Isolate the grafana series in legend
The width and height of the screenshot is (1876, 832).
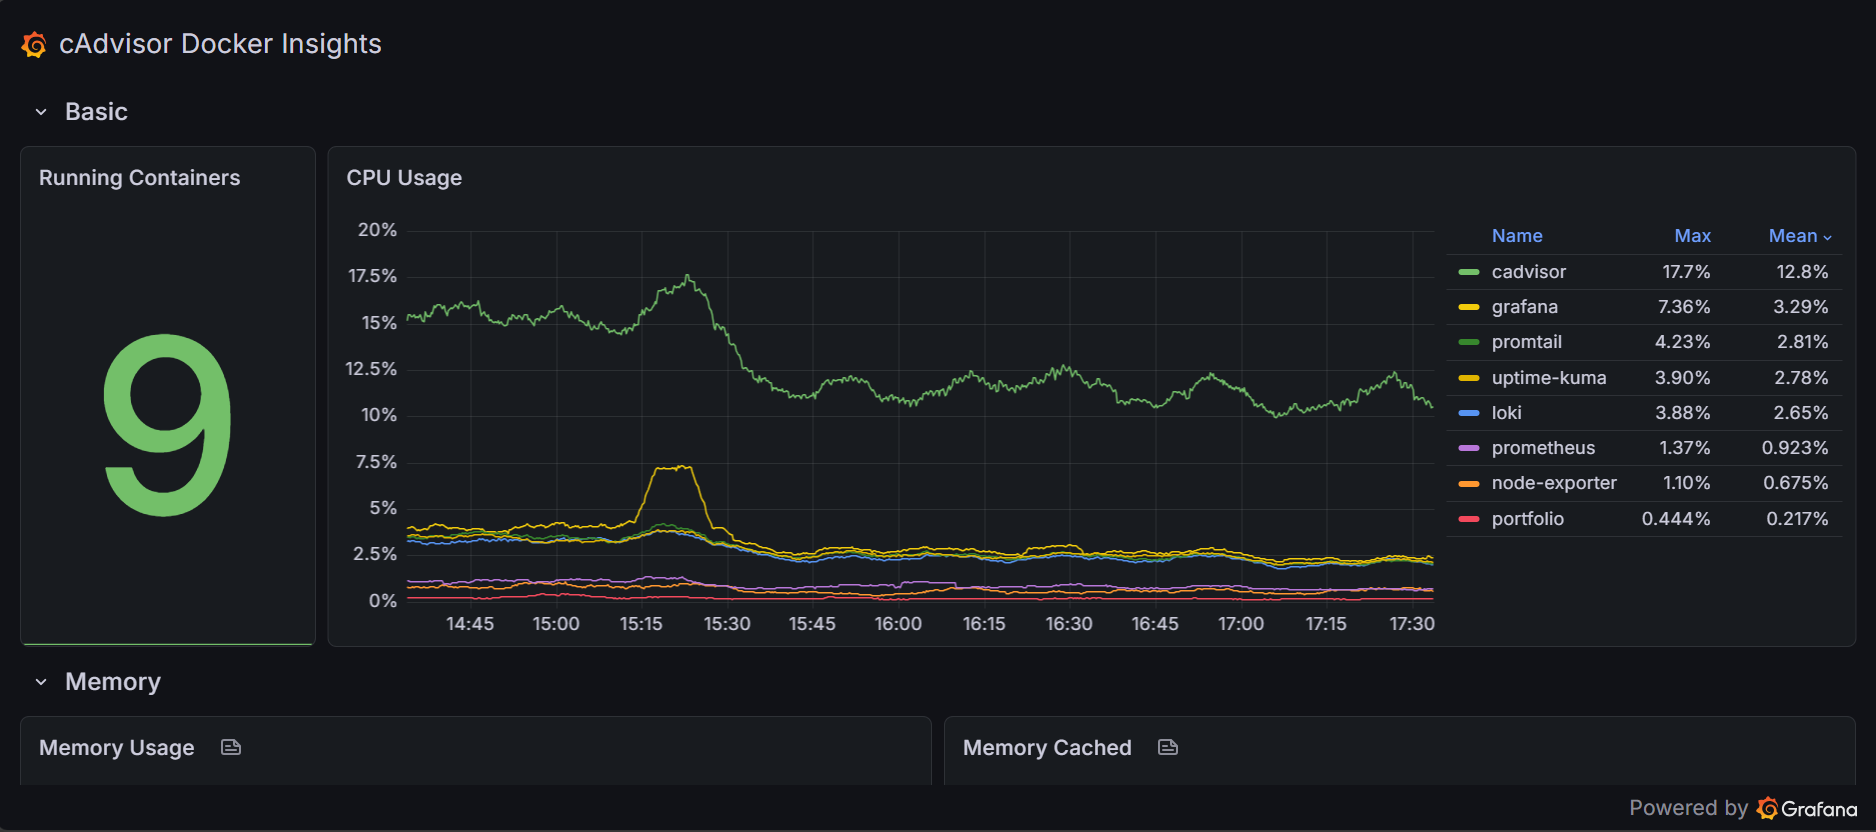[x=1525, y=307]
